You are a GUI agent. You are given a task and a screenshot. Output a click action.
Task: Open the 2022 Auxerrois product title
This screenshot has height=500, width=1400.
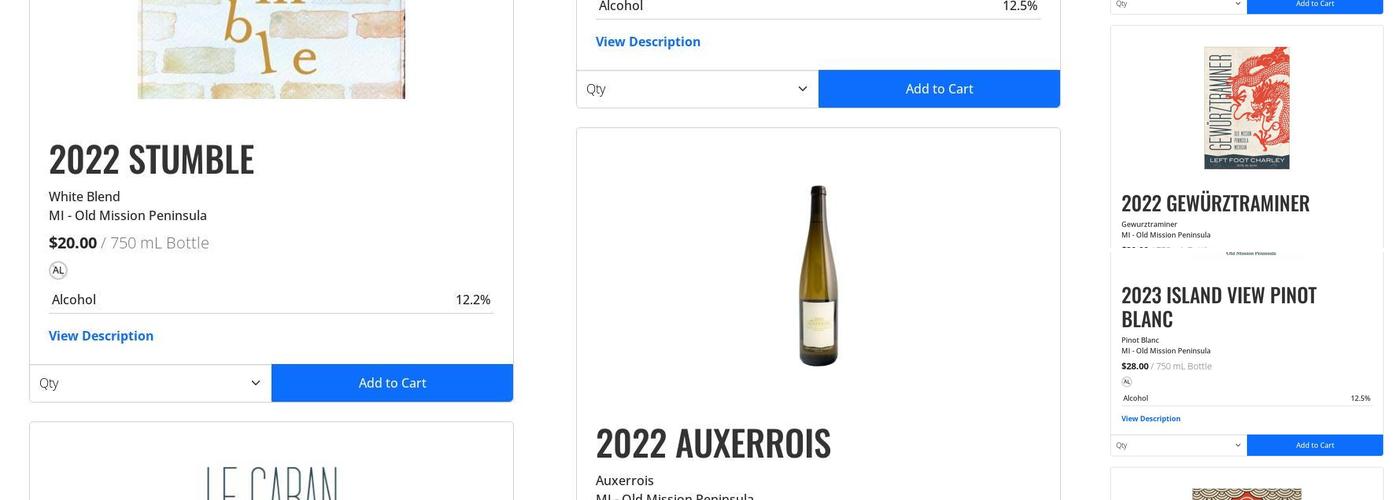713,443
